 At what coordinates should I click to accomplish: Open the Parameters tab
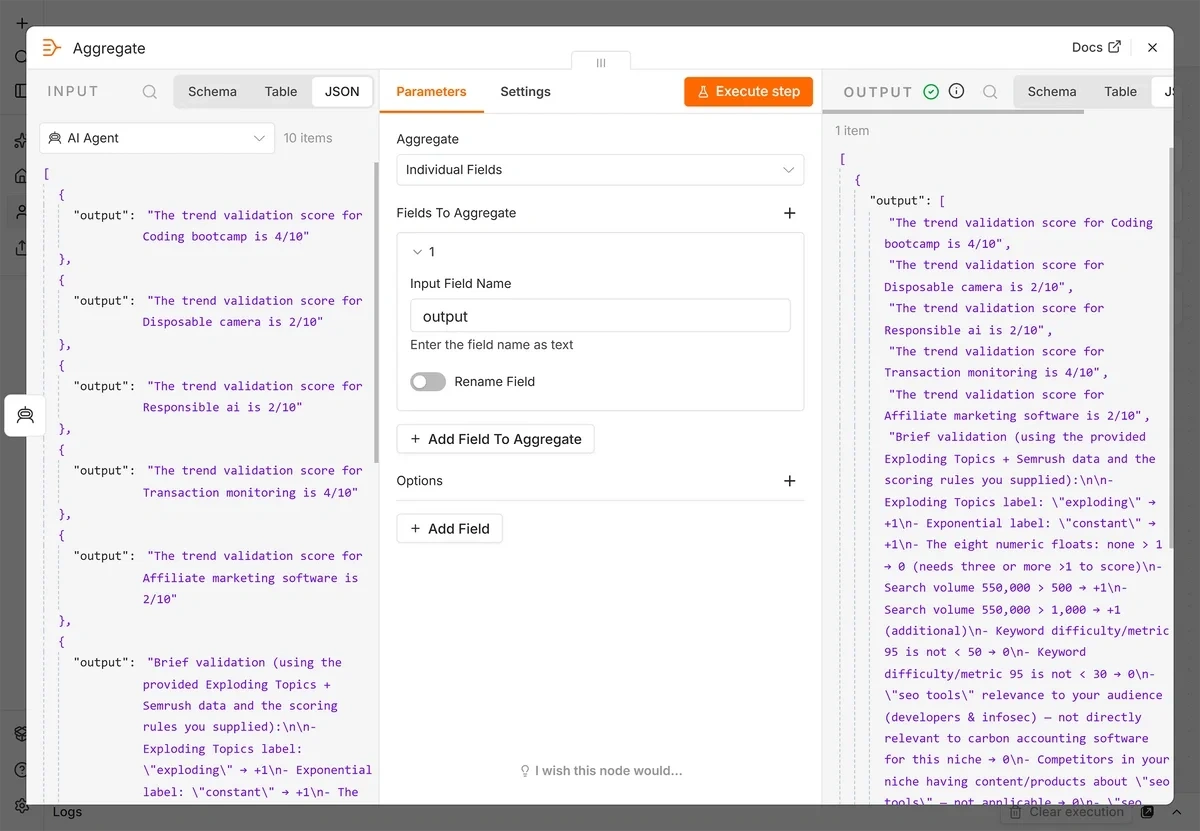(x=431, y=91)
